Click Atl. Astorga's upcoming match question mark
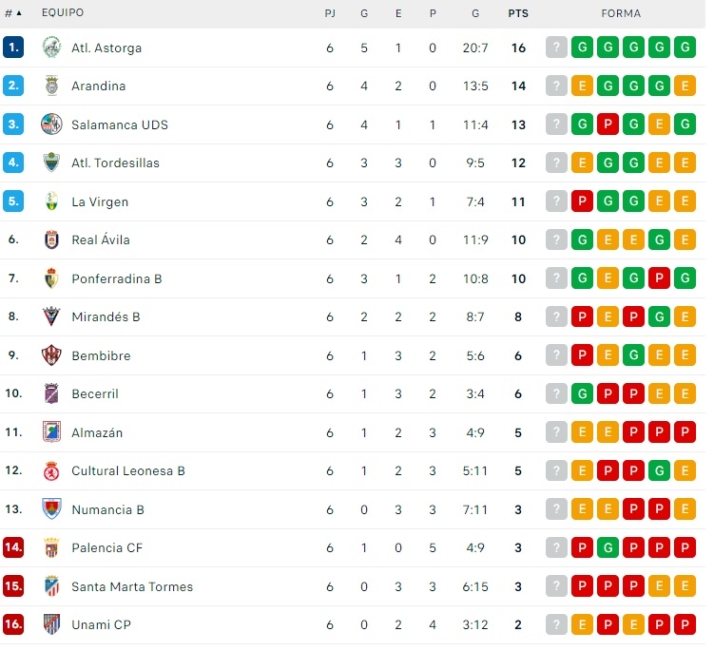 click(556, 47)
